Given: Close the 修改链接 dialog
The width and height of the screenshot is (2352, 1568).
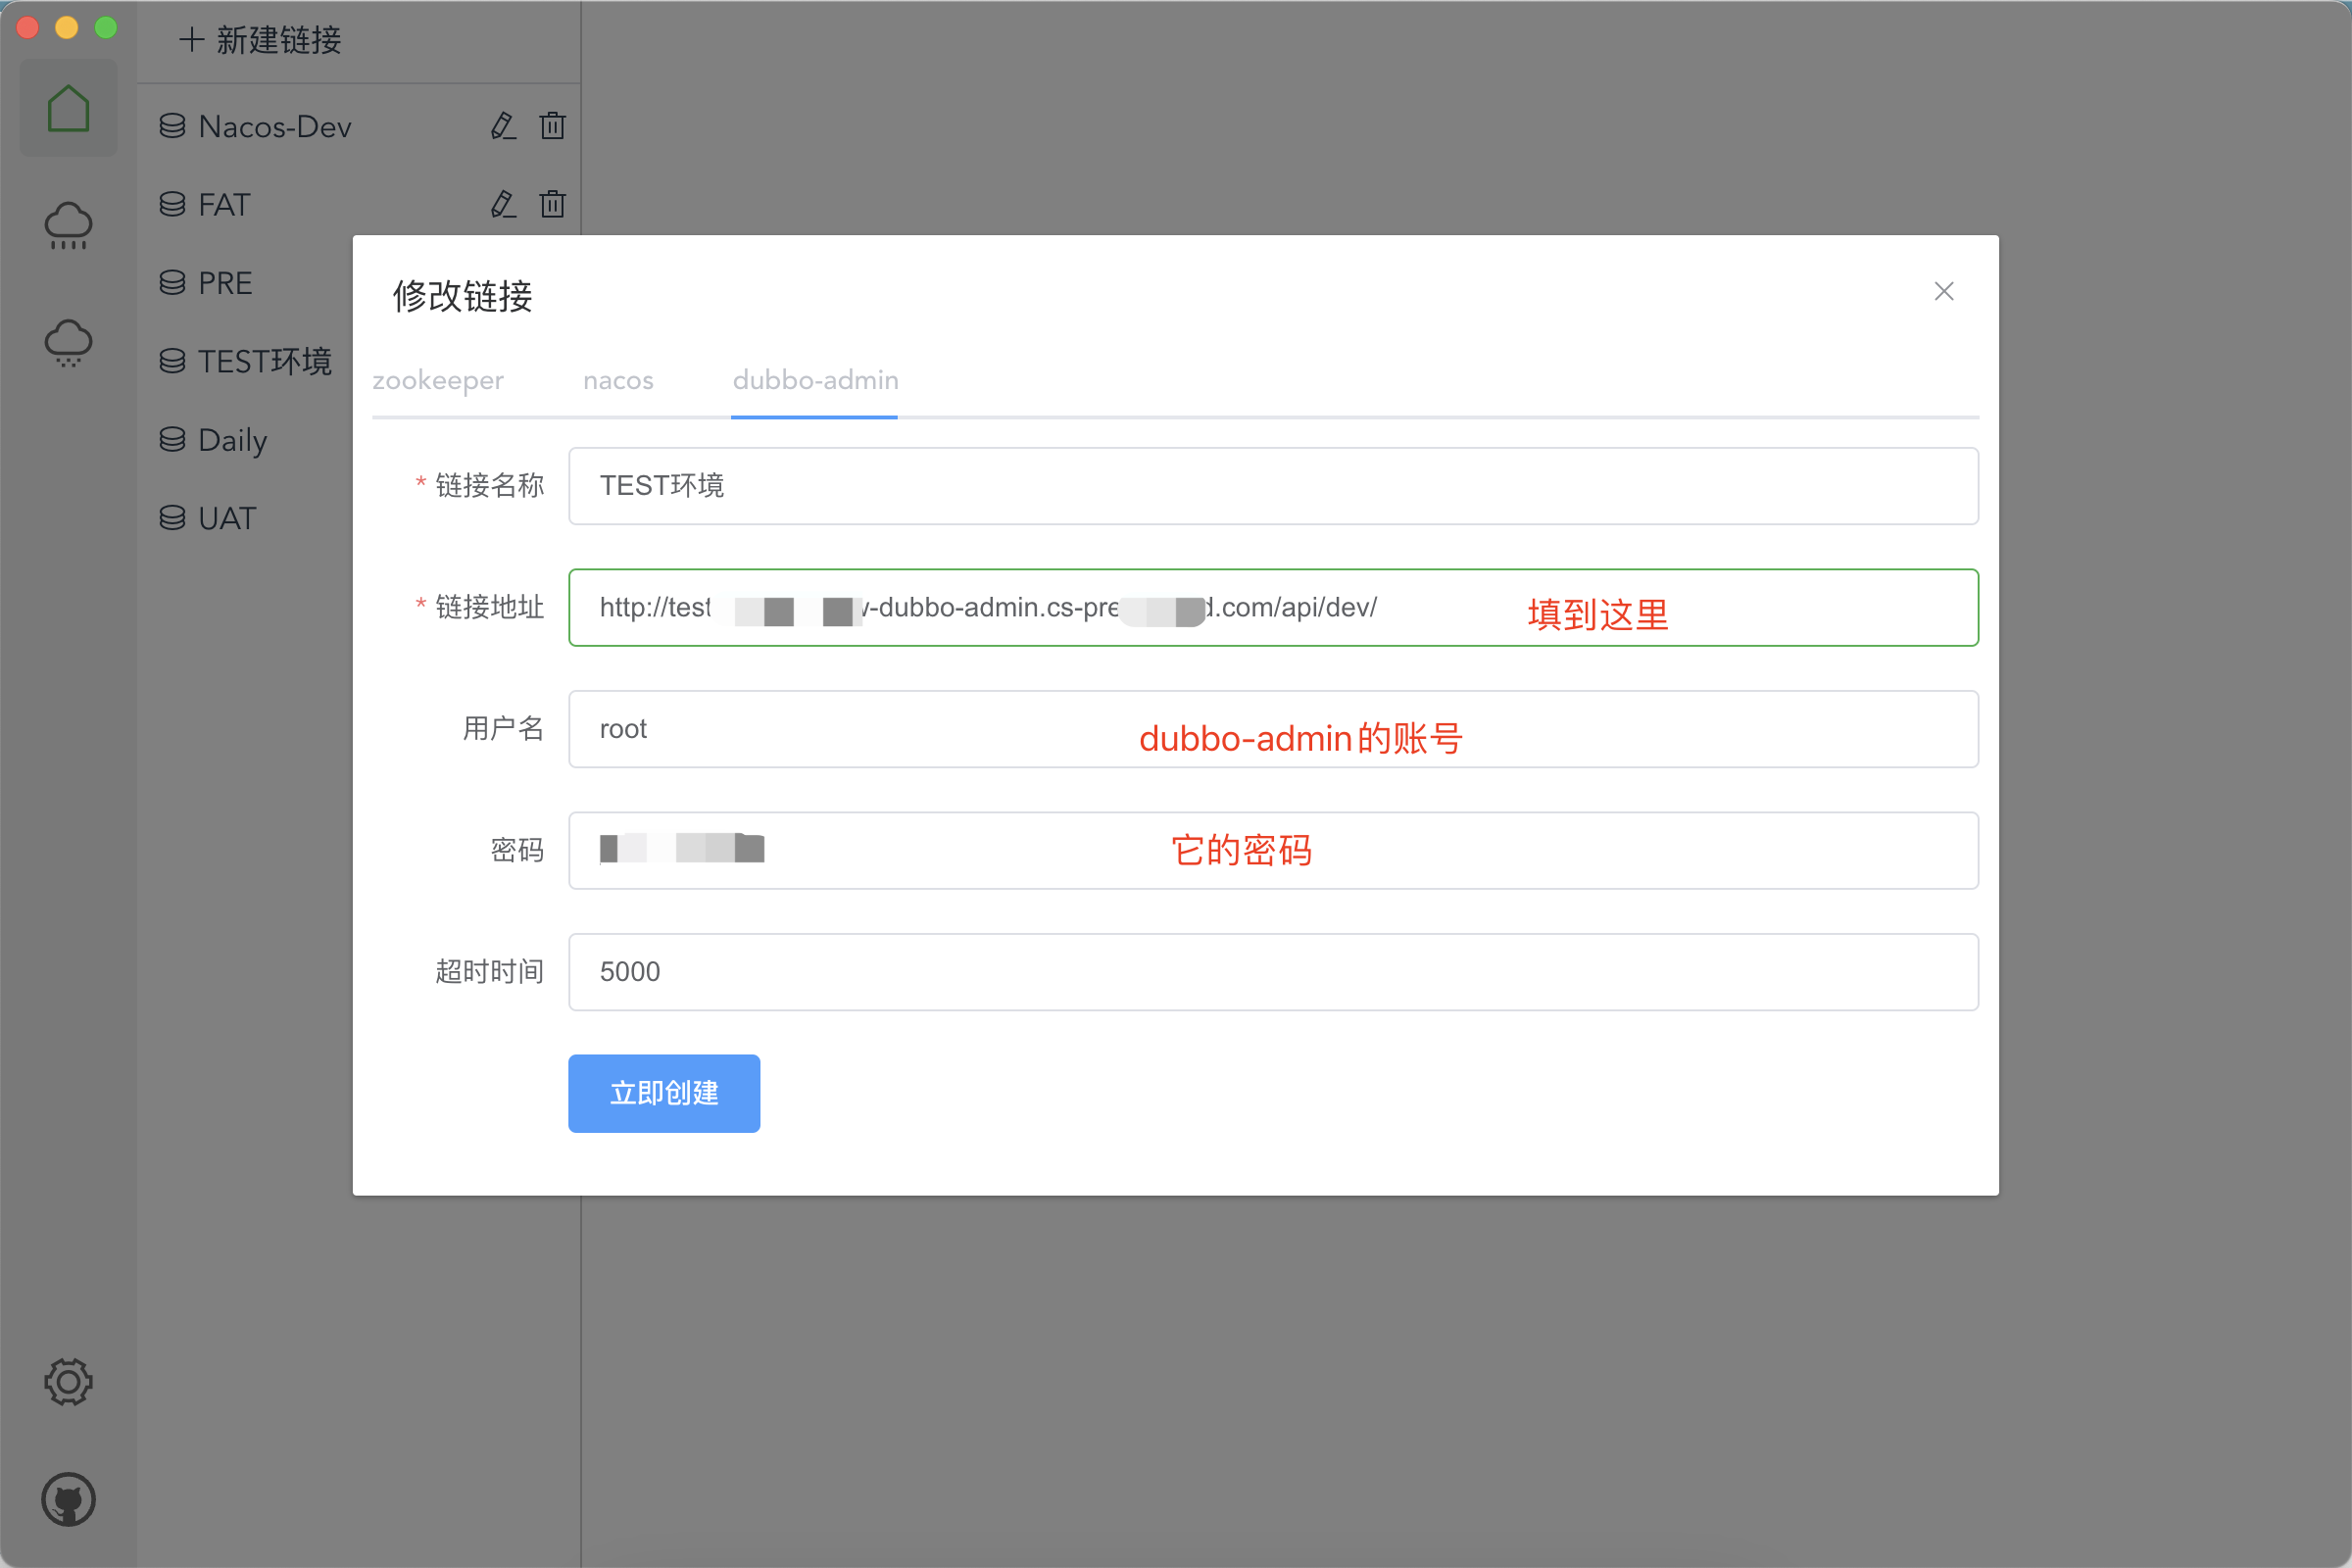Looking at the screenshot, I should [x=1943, y=291].
